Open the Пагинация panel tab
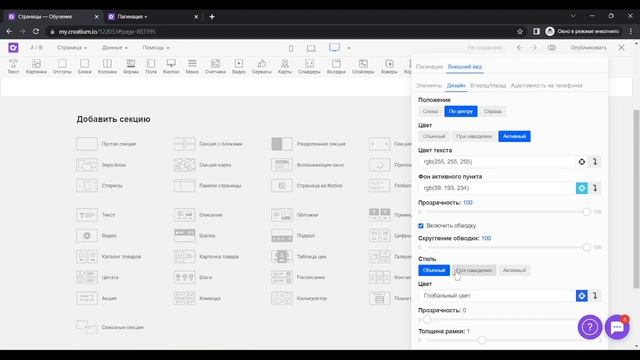The width and height of the screenshot is (640, 360). 429,67
